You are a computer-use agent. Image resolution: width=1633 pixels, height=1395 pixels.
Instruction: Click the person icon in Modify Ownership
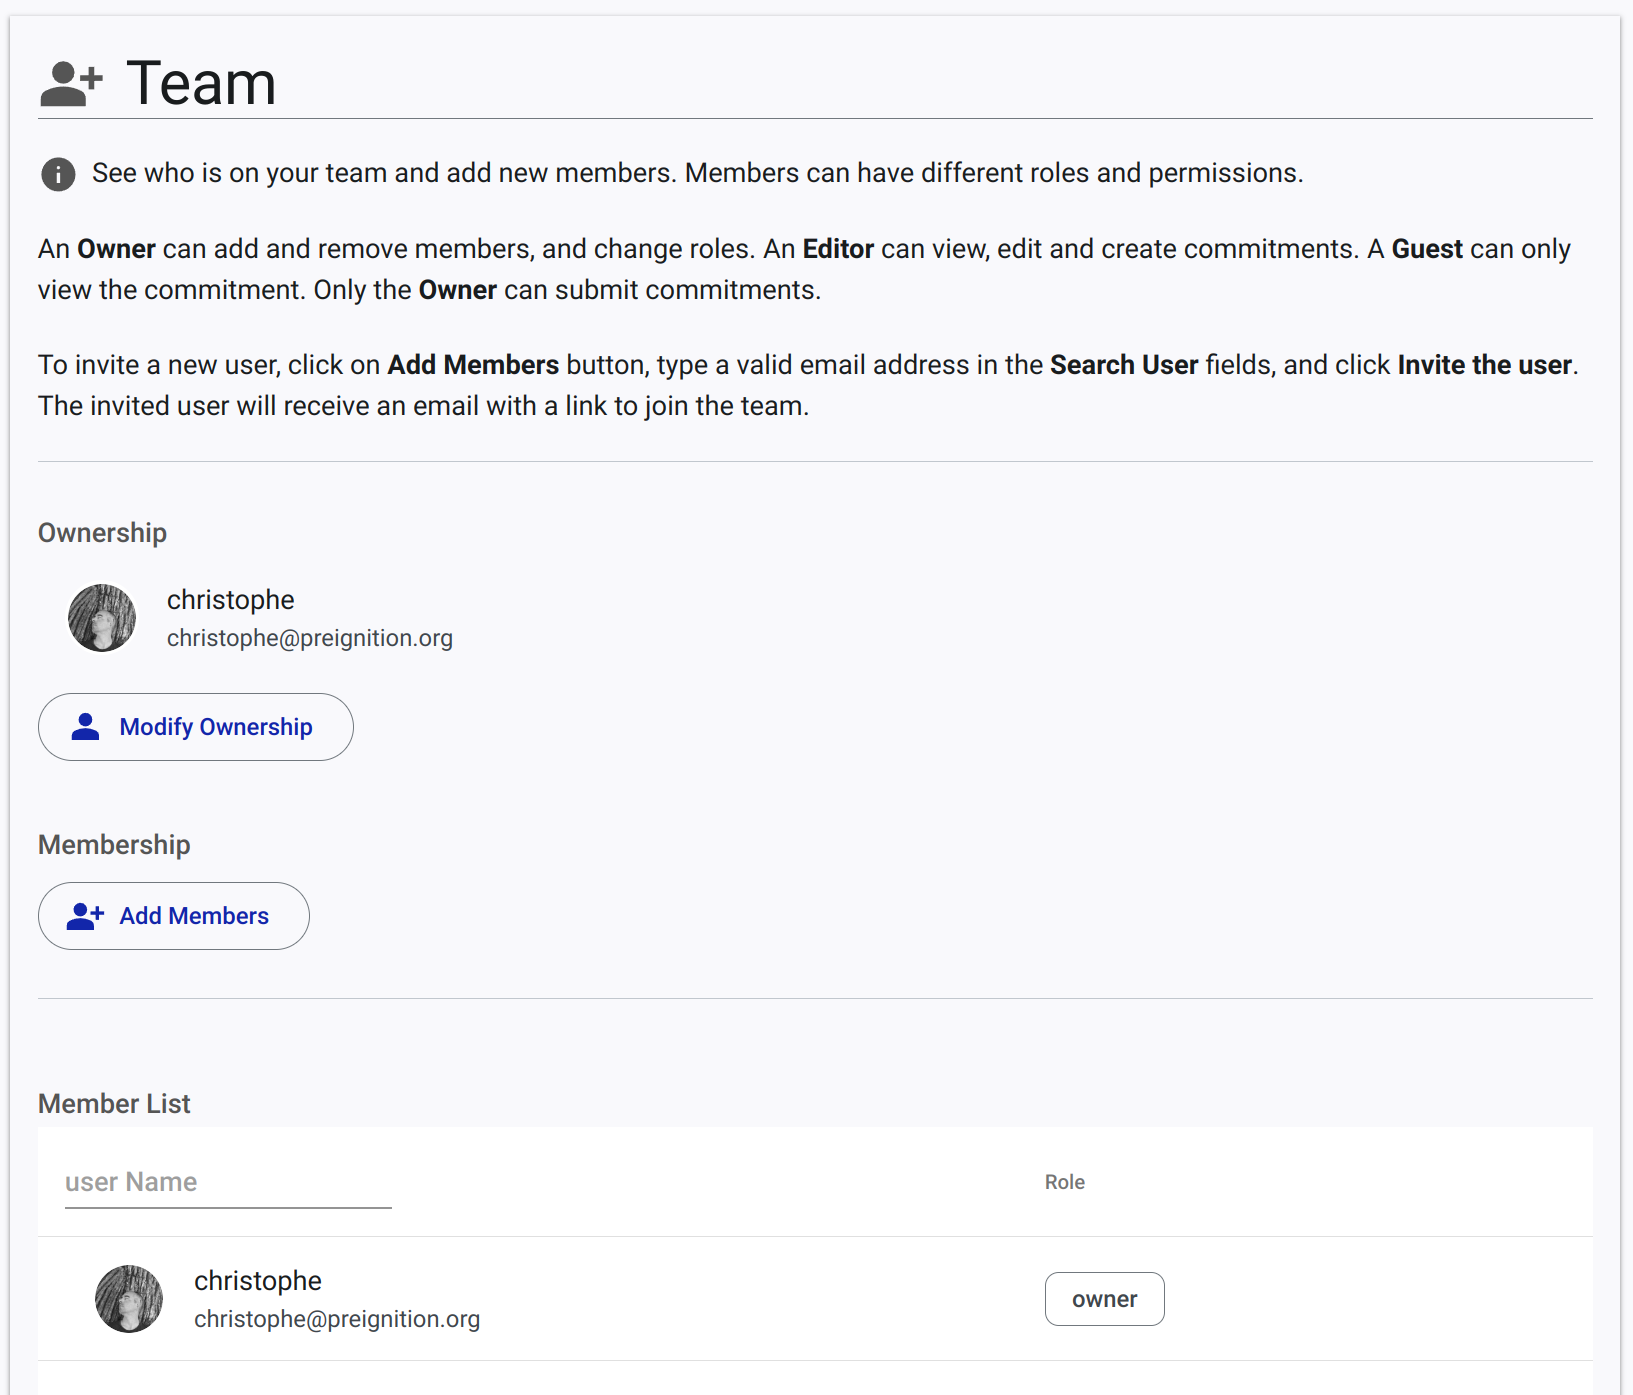click(86, 727)
